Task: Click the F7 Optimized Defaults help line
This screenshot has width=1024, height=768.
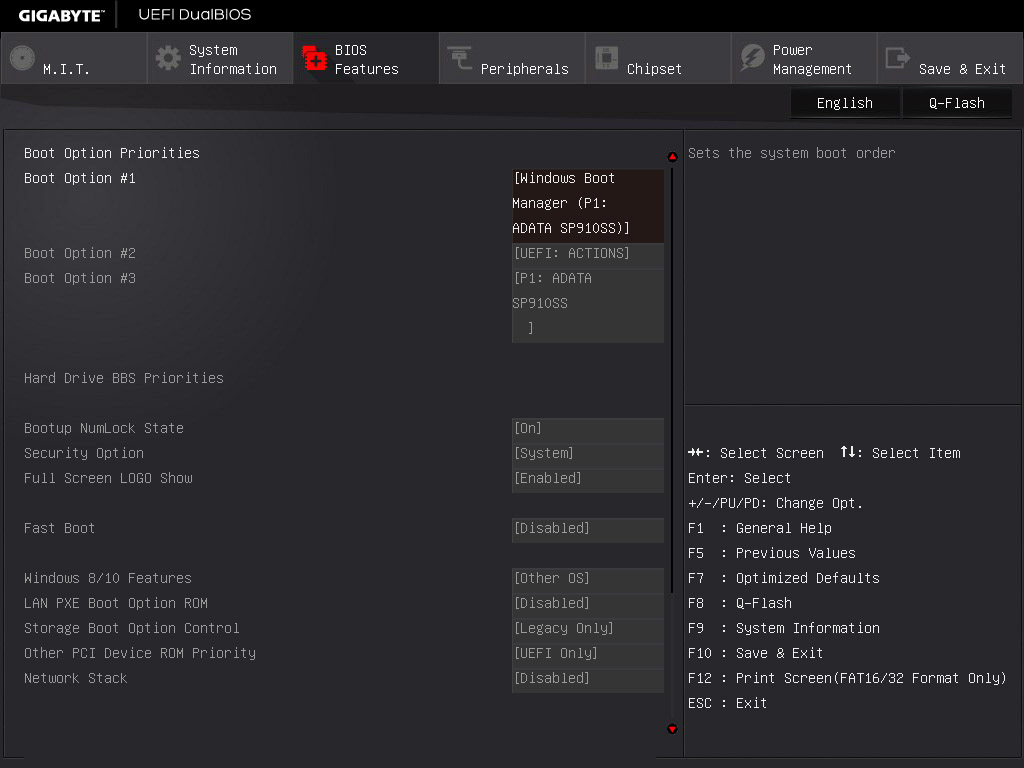Action: [784, 579]
